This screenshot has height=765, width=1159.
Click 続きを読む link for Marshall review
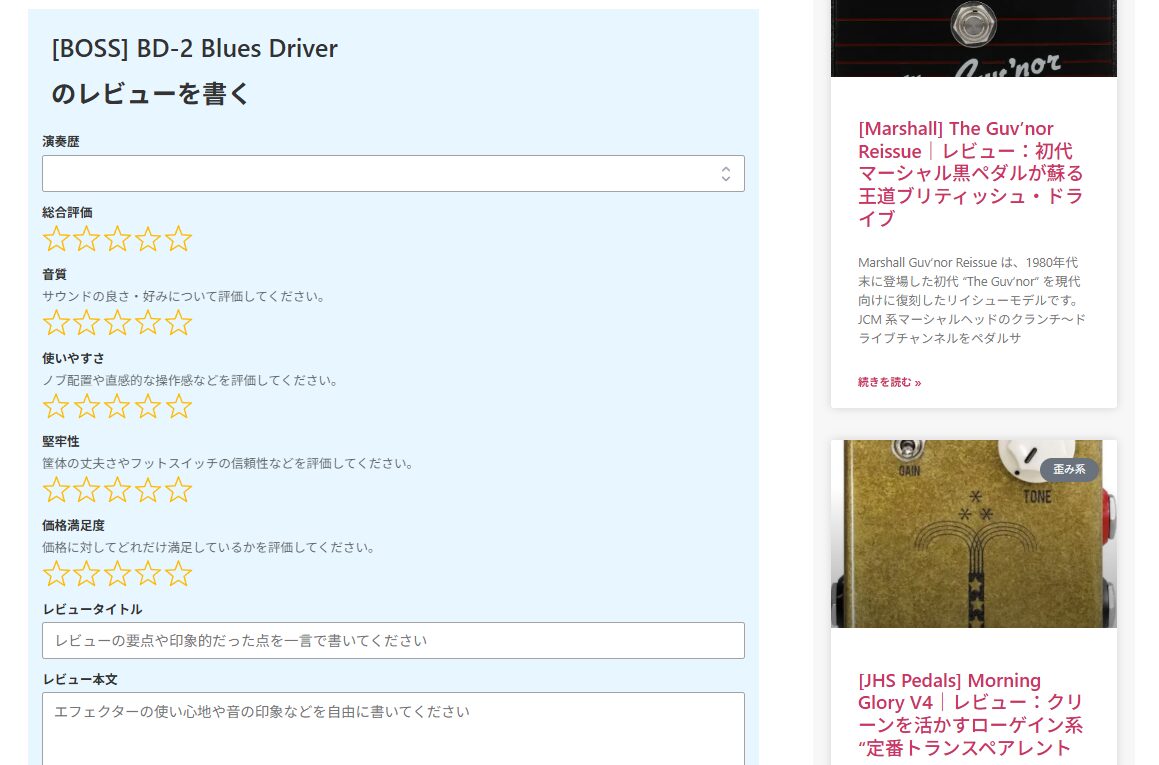click(x=889, y=382)
